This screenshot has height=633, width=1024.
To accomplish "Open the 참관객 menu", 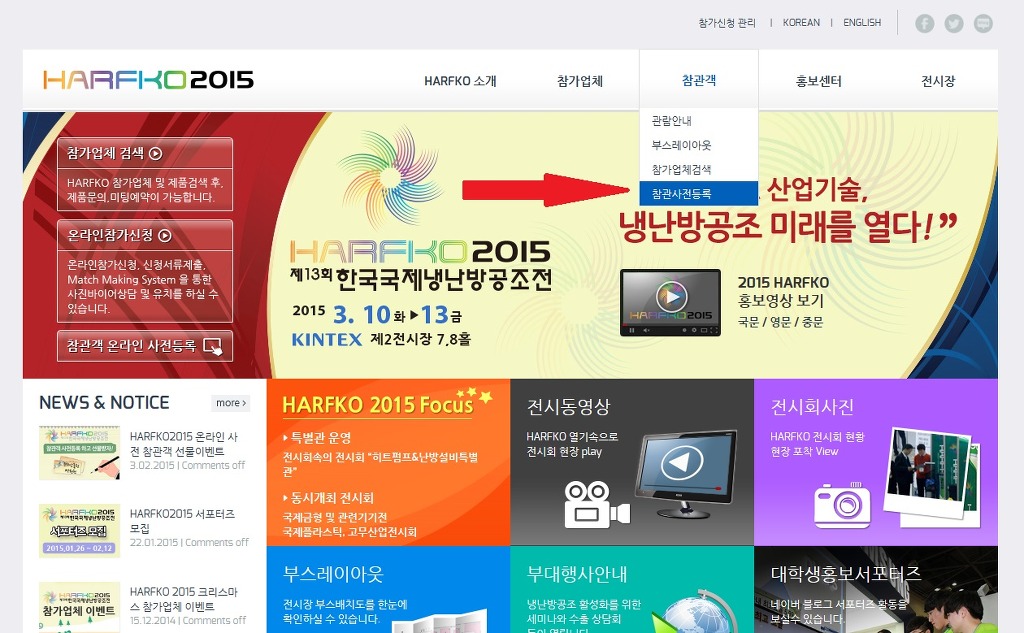I will pos(699,80).
